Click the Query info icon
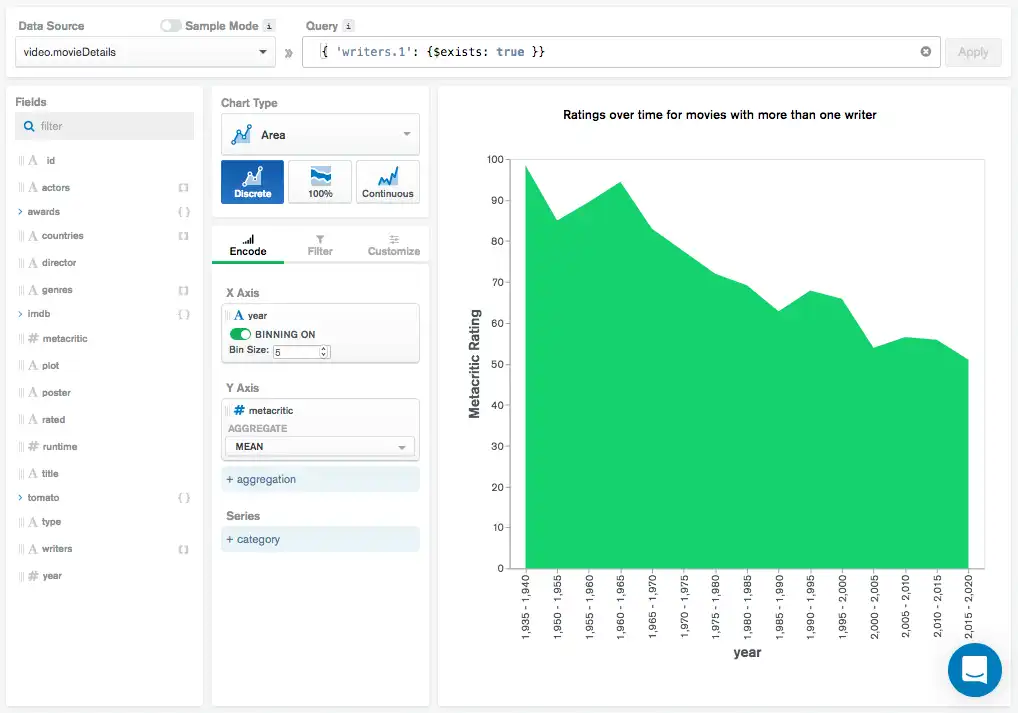 point(348,26)
